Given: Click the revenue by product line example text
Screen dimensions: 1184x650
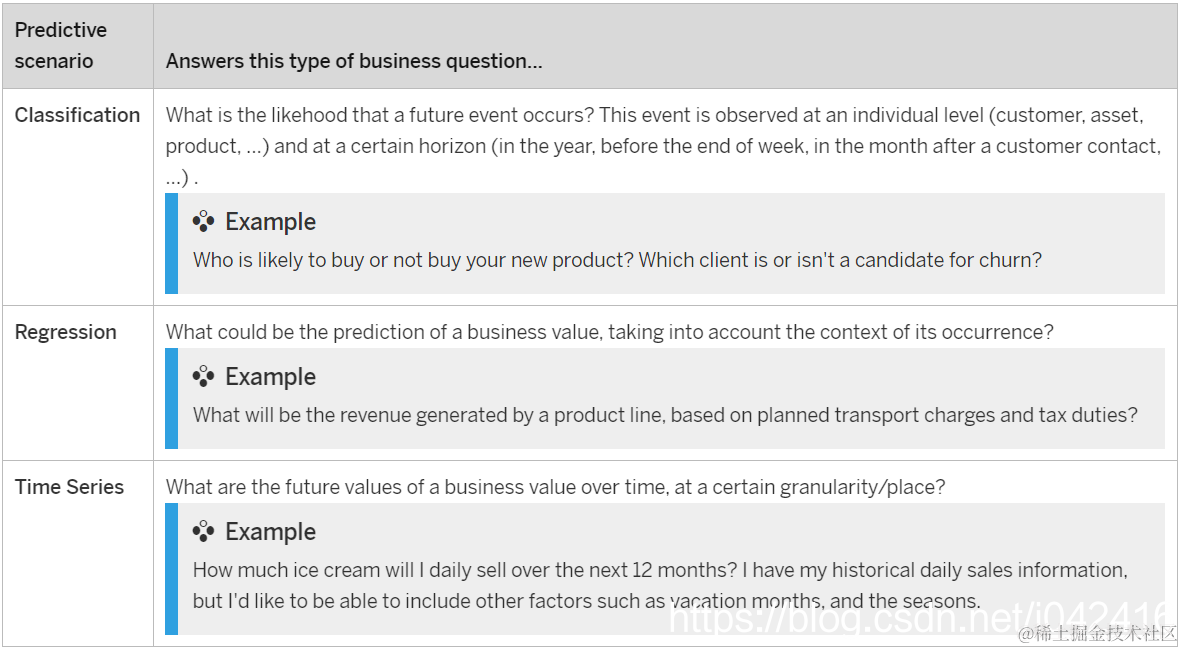Looking at the screenshot, I should pyautogui.click(x=665, y=414).
